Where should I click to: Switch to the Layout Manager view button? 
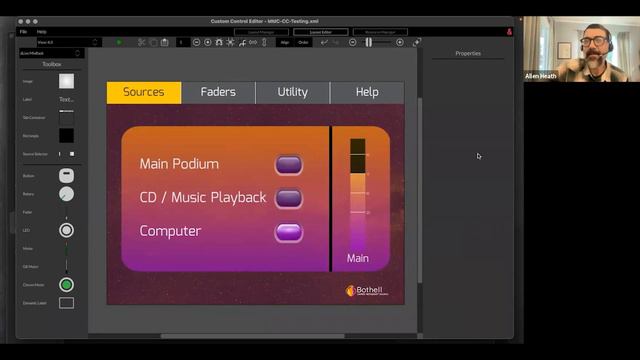pyautogui.click(x=261, y=32)
